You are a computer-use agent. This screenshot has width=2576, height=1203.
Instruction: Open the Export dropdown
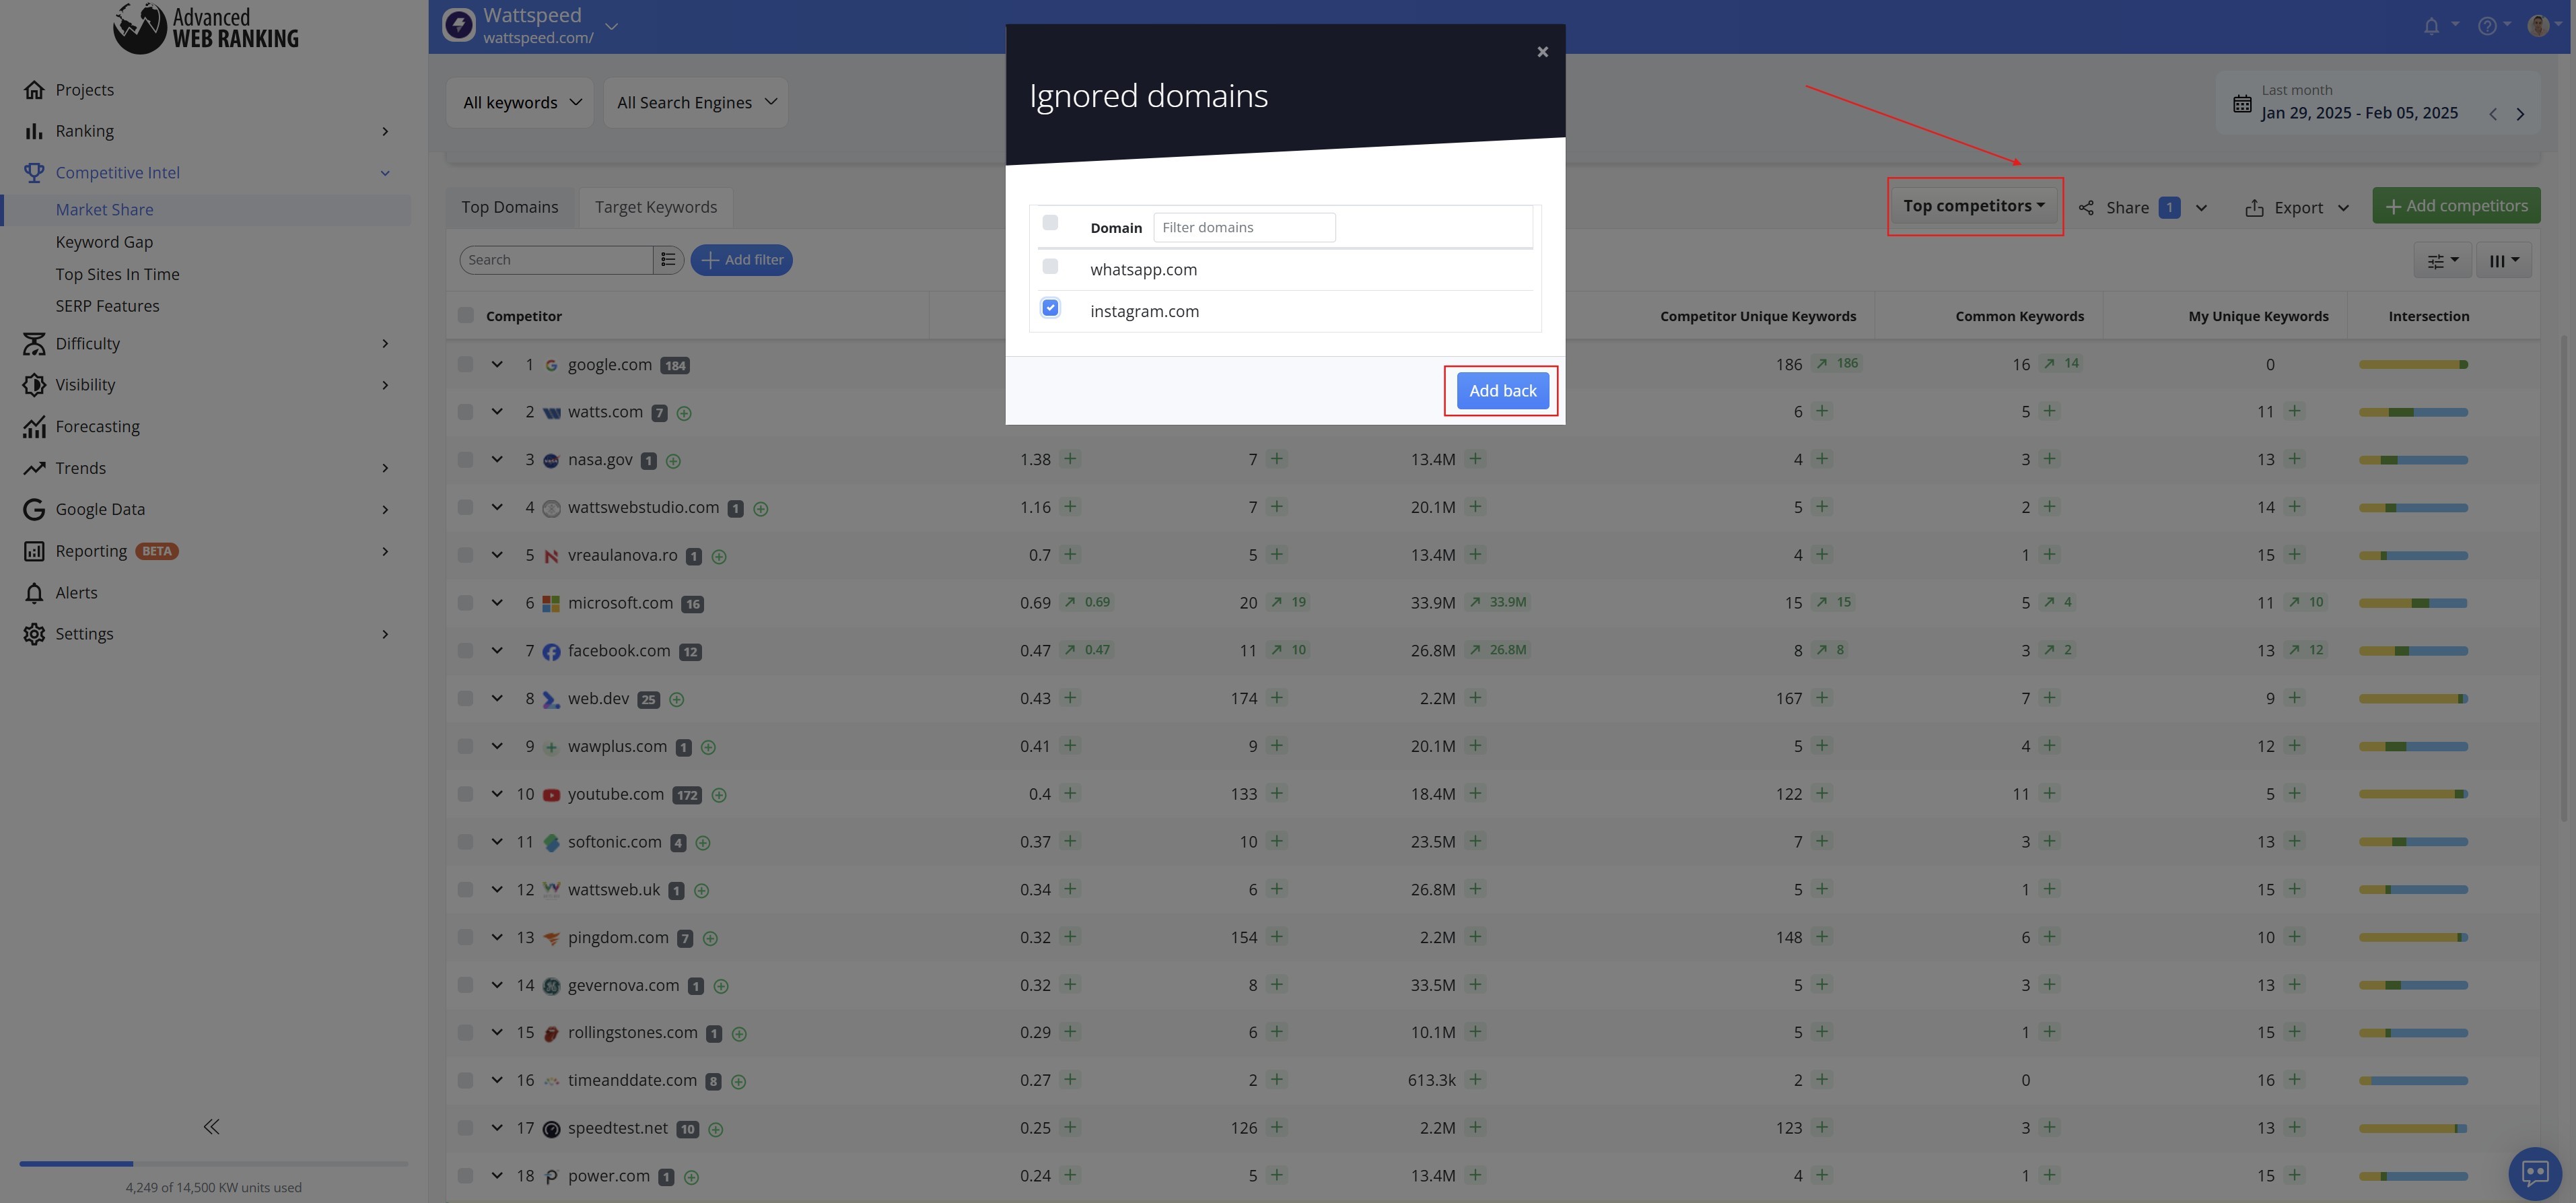[2297, 207]
